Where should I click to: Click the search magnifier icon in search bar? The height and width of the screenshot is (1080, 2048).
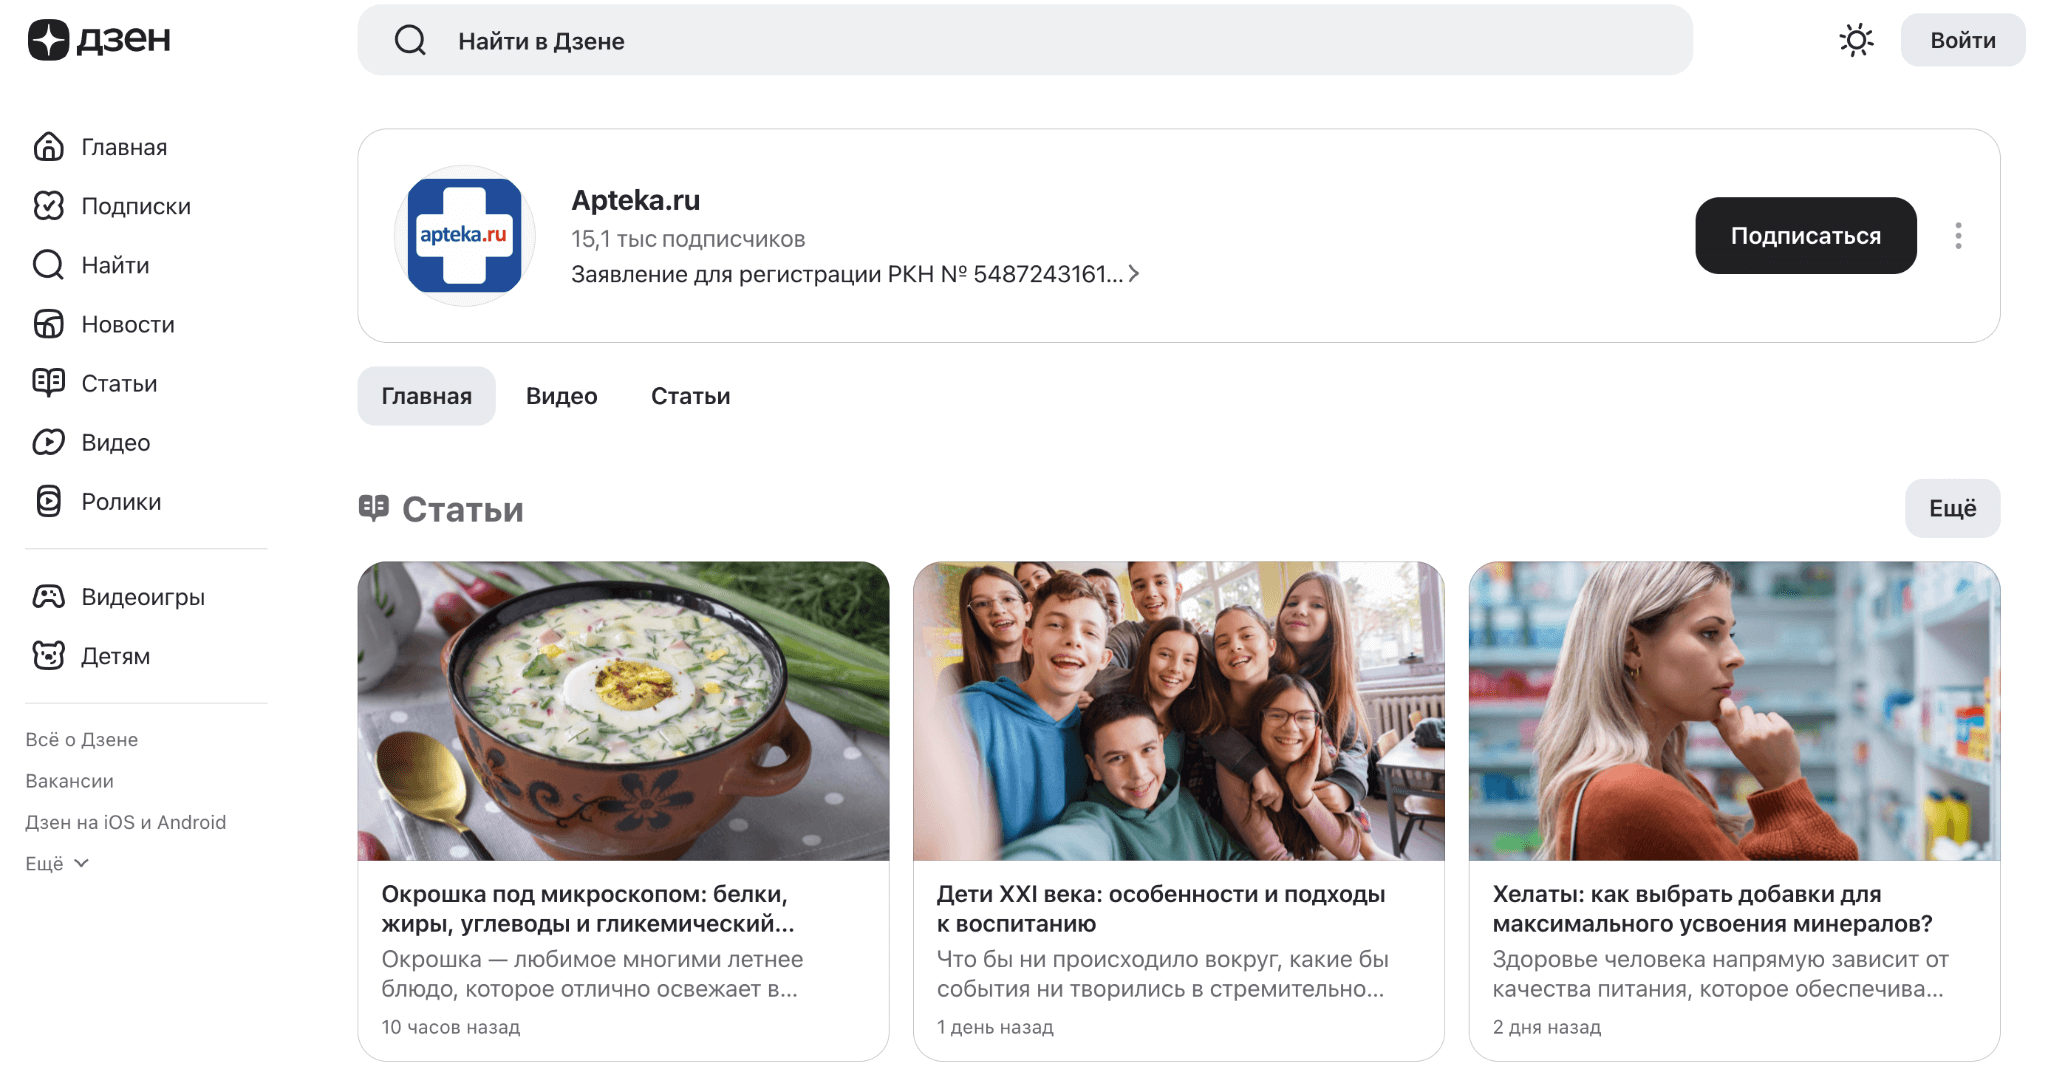point(410,41)
